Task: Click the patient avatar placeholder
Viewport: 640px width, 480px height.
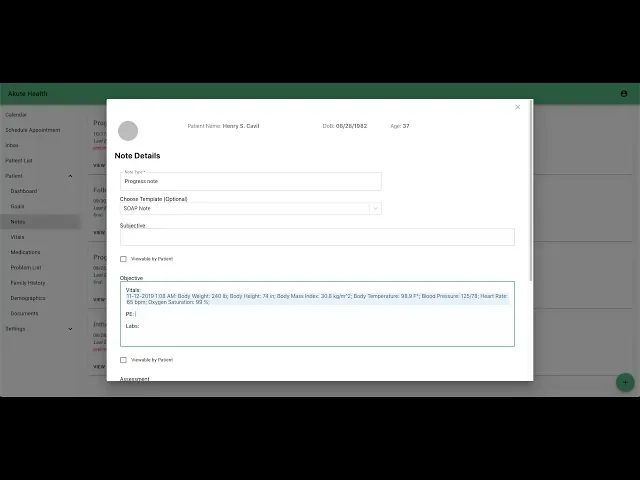Action: click(128, 131)
